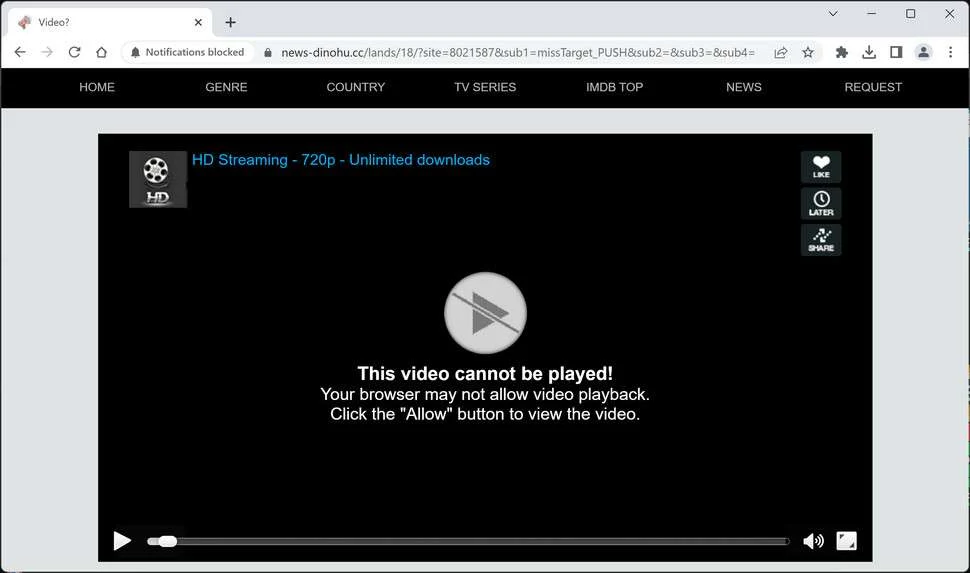This screenshot has height=573, width=970.
Task: Open the GENRE menu item
Action: [x=226, y=87]
